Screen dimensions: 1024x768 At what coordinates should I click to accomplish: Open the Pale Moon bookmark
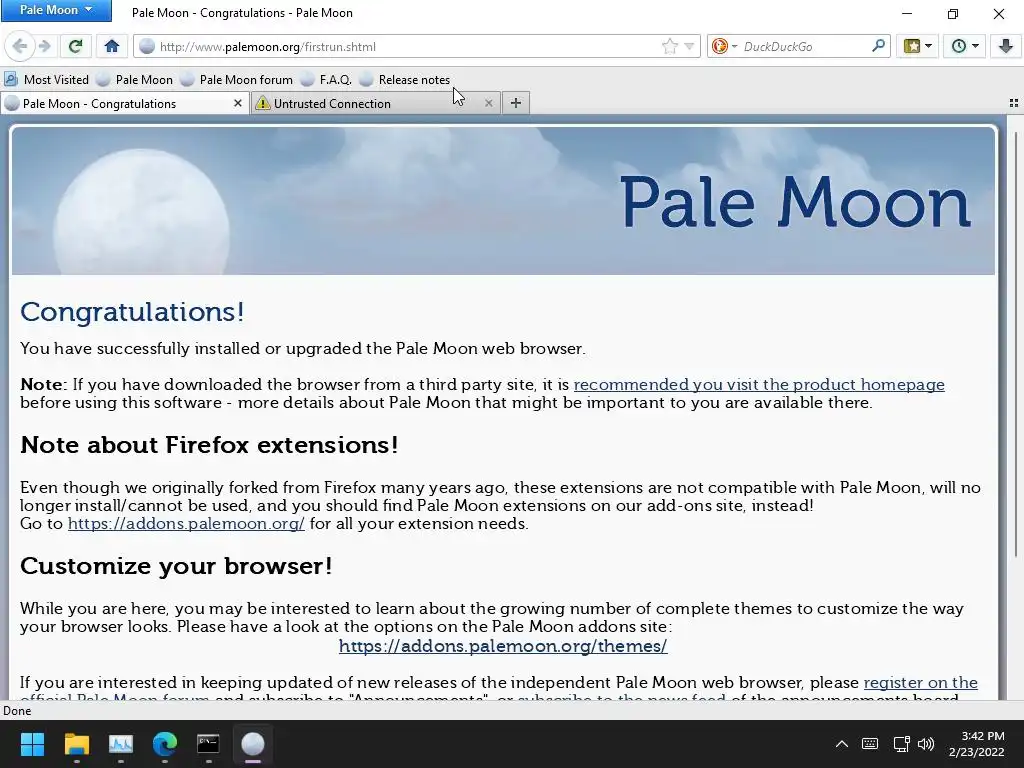point(135,80)
